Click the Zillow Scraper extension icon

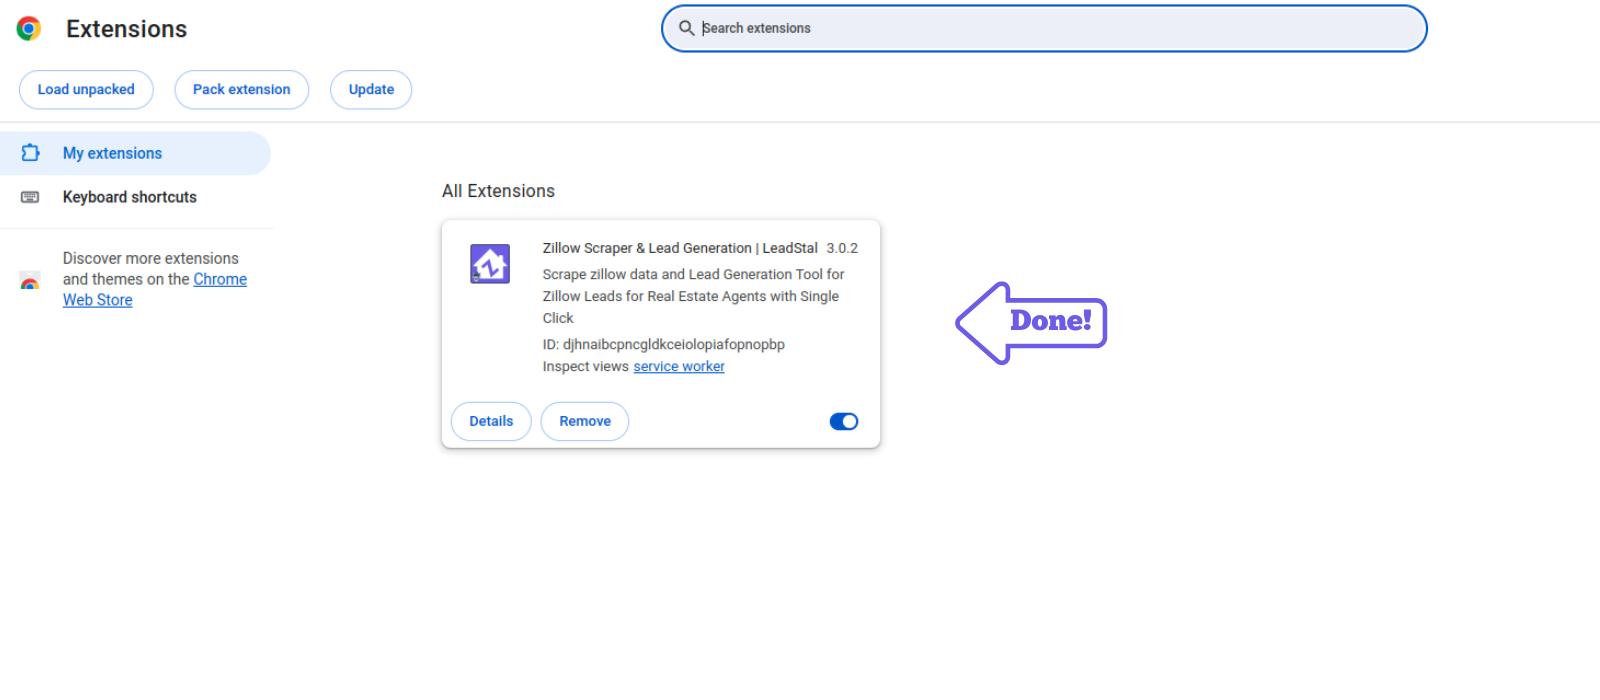click(x=490, y=264)
